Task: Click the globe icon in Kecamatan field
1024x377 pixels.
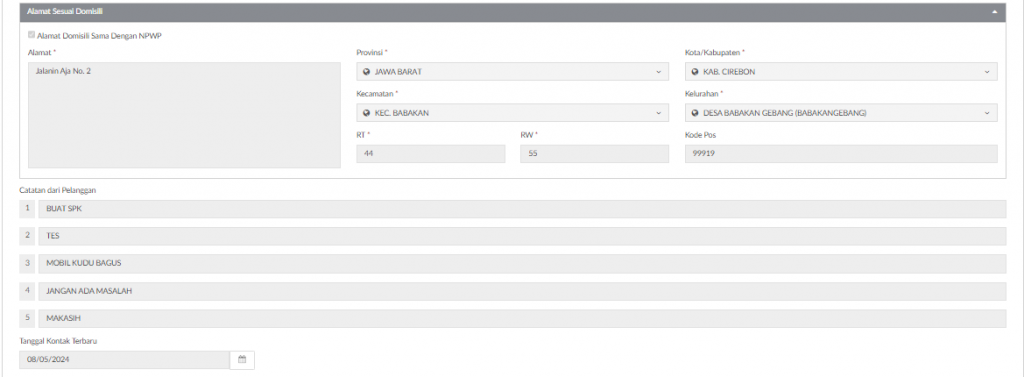Action: tap(367, 113)
